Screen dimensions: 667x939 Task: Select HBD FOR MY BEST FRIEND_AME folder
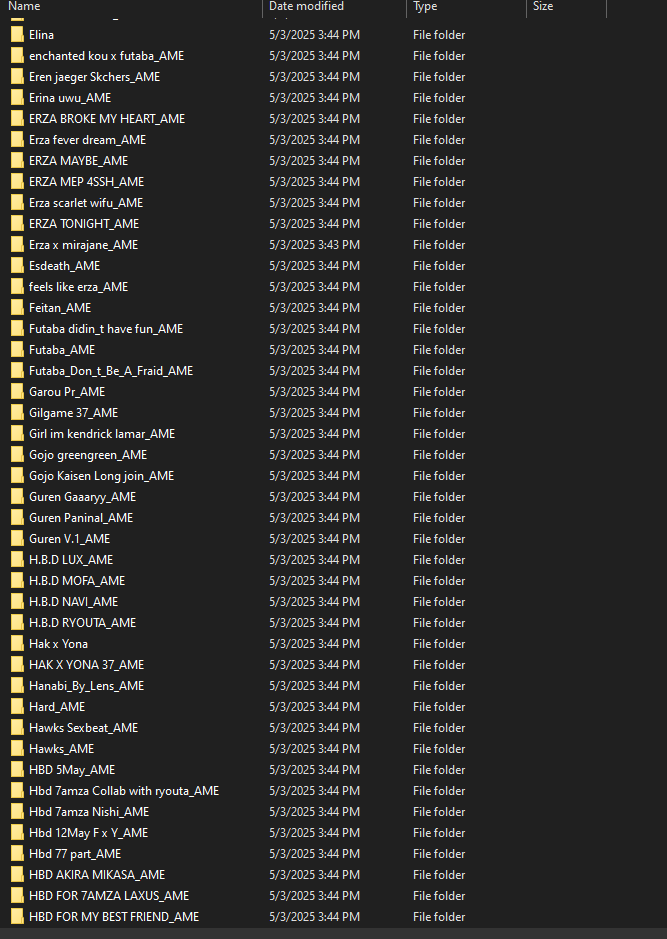pos(114,917)
